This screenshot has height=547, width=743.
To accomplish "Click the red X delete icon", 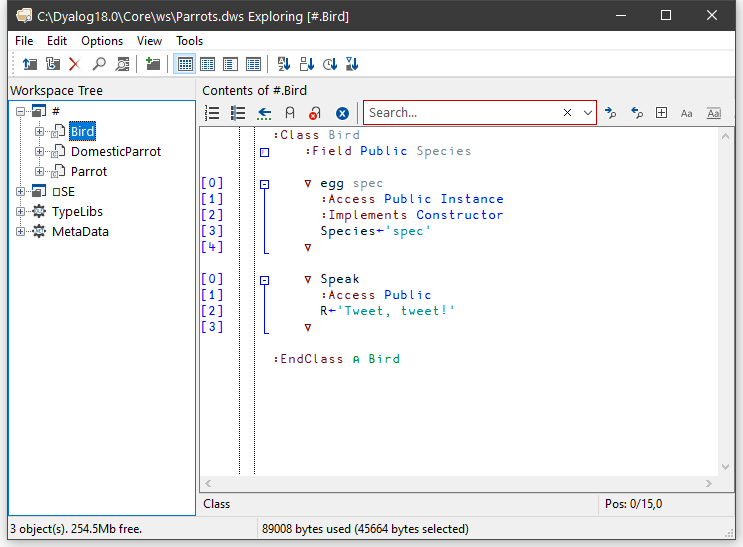I will tap(74, 64).
